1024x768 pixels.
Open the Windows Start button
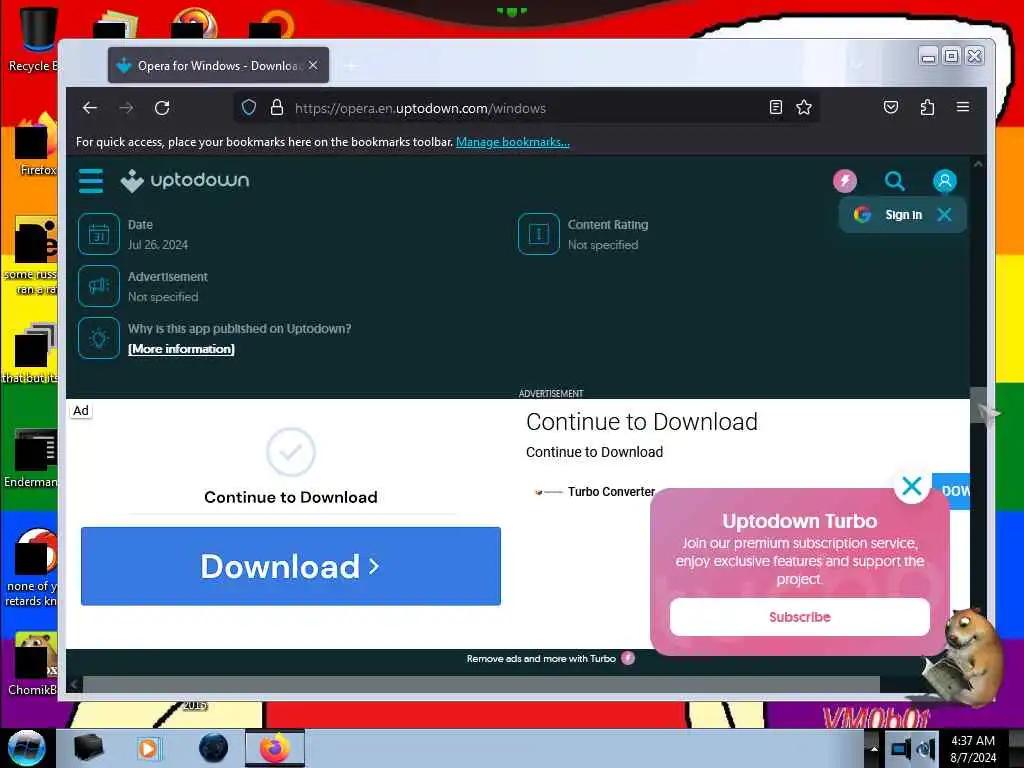27,748
